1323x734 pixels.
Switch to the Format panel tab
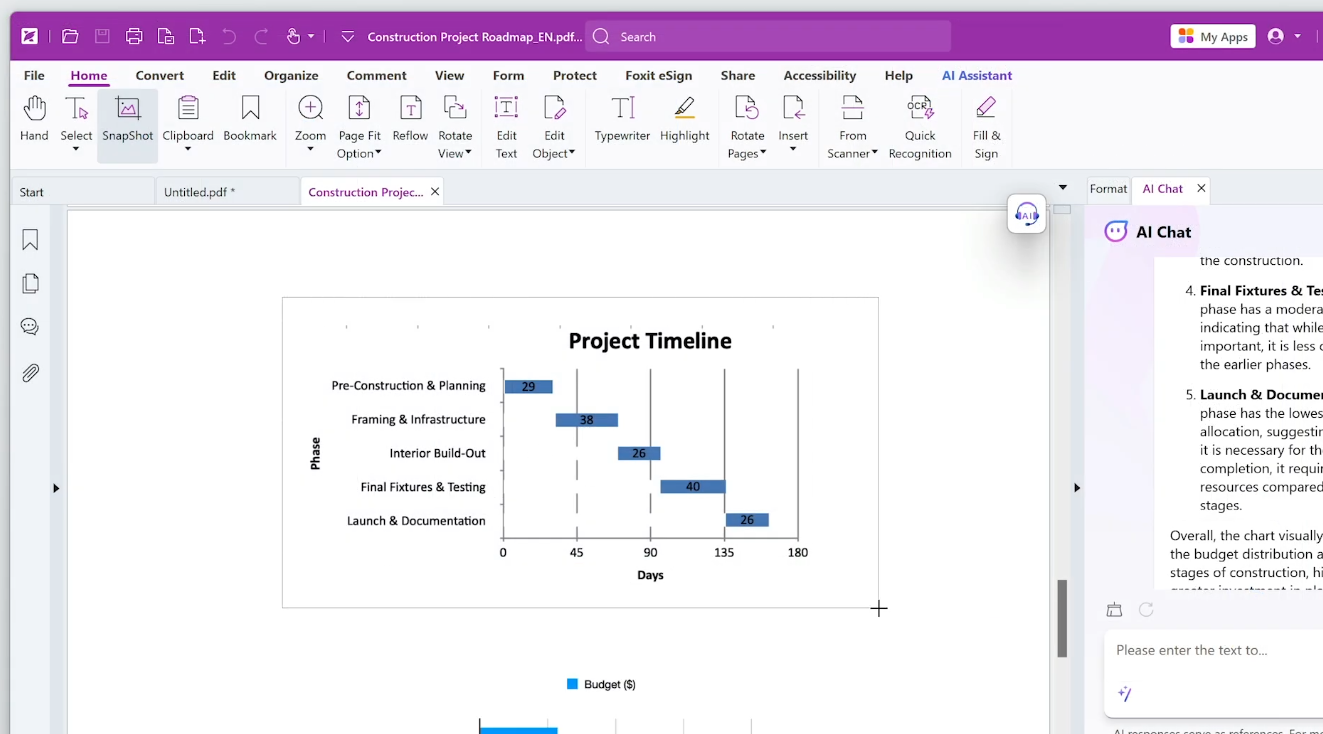[1108, 188]
